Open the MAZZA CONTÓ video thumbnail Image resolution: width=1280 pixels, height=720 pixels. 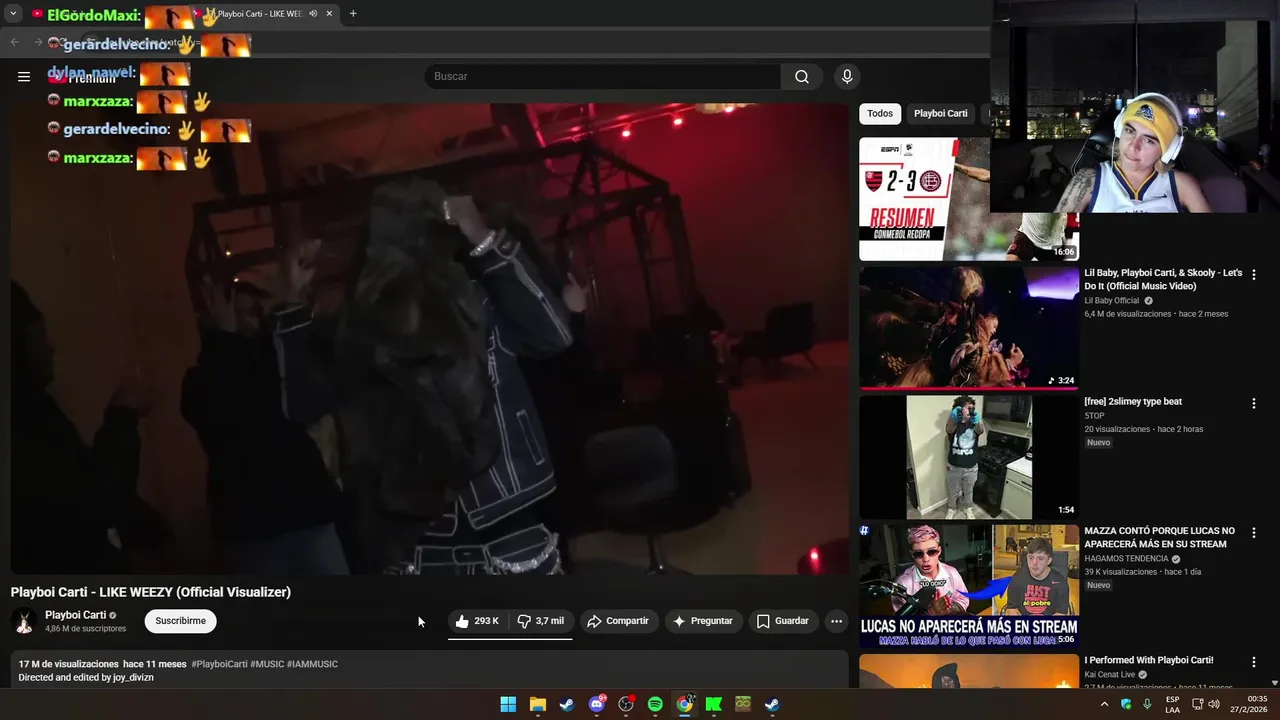click(x=969, y=586)
